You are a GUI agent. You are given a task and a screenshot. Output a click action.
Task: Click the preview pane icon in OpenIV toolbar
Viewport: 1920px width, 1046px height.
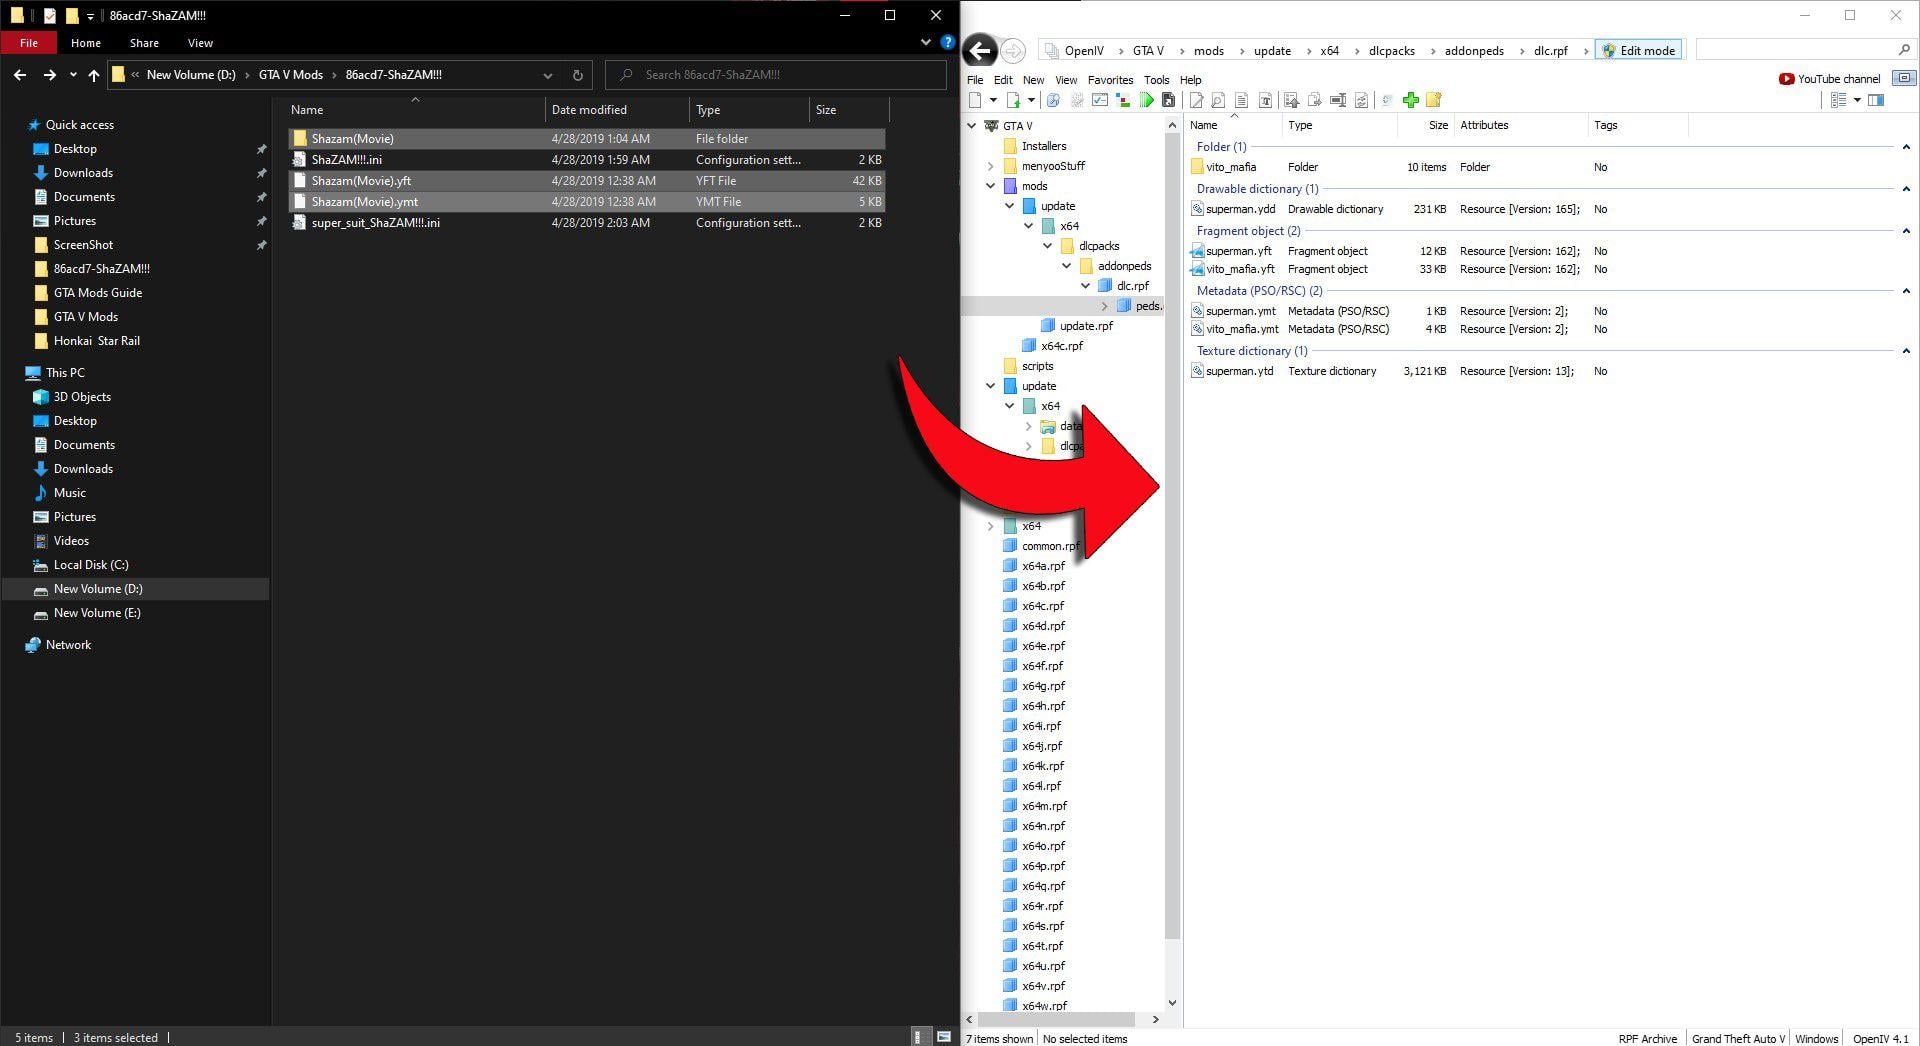coord(1876,100)
